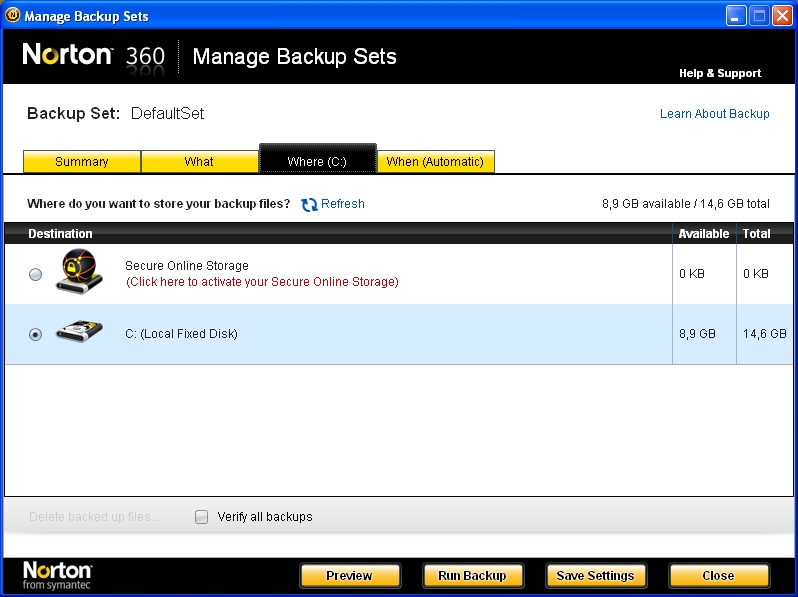
Task: Open the What tab
Action: click(x=199, y=162)
